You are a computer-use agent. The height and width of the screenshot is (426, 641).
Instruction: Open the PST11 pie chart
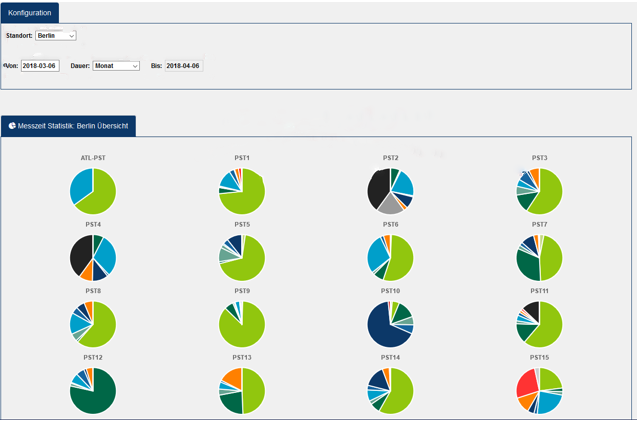click(x=539, y=325)
